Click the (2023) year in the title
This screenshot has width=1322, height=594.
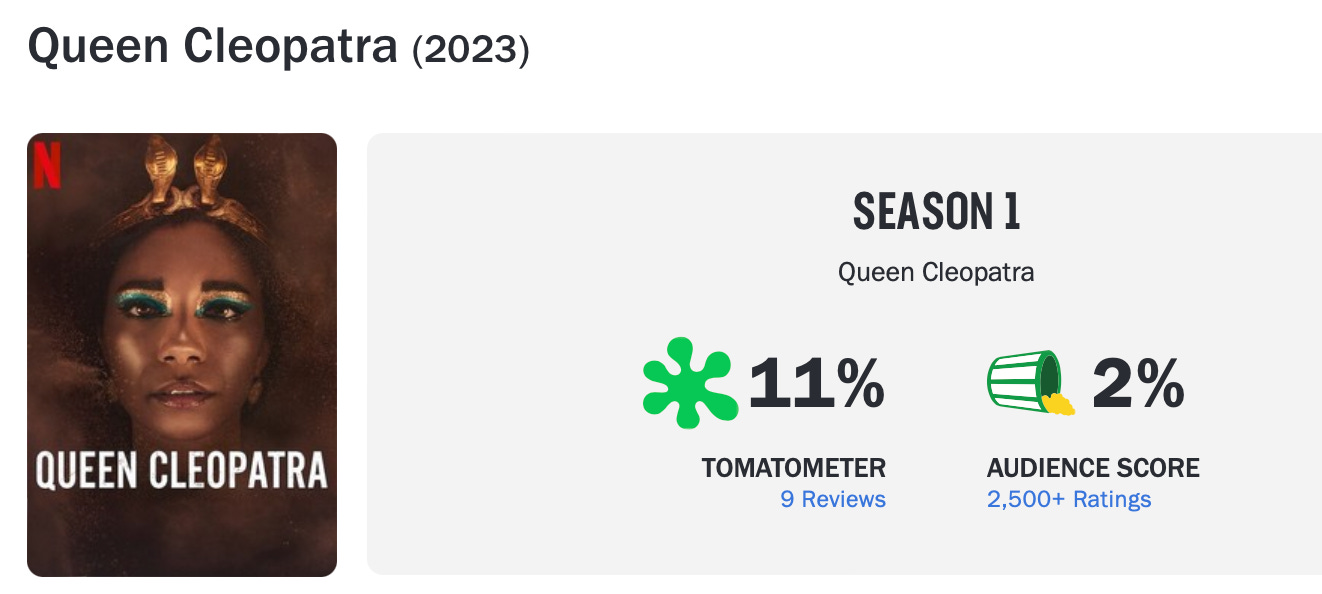tap(470, 49)
